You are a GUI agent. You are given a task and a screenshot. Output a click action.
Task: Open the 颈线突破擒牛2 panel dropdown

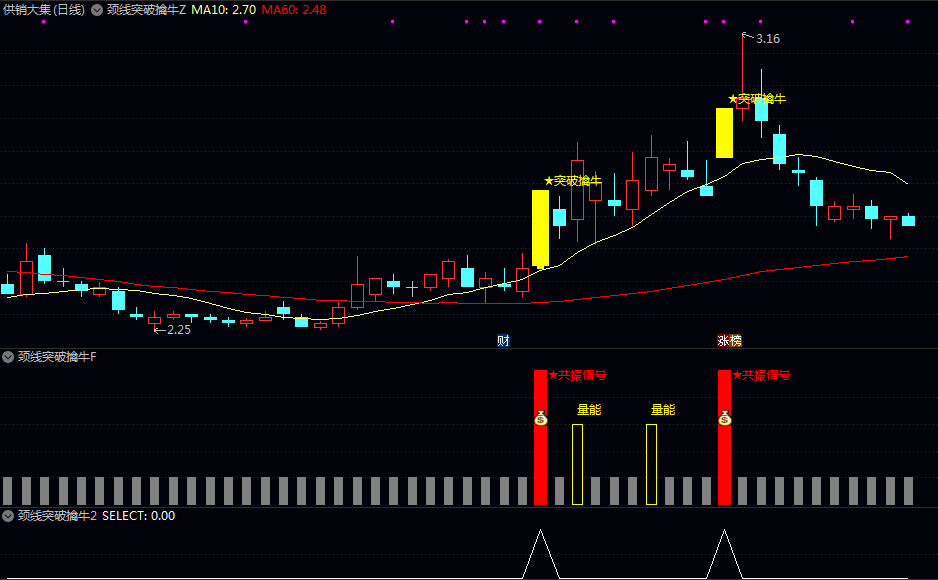[8, 516]
